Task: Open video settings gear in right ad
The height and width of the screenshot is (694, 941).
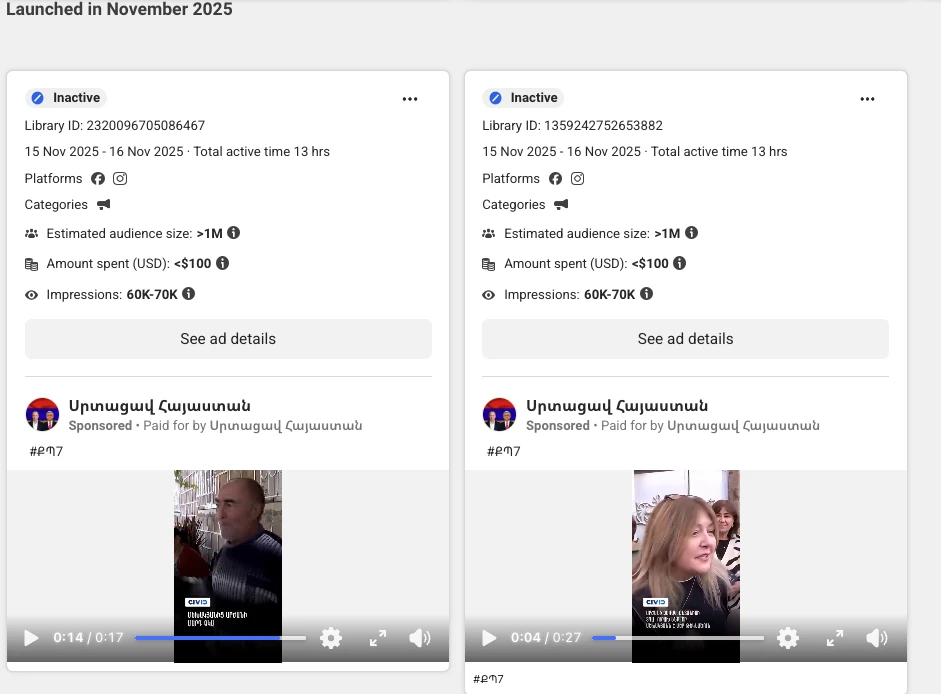Action: click(788, 638)
